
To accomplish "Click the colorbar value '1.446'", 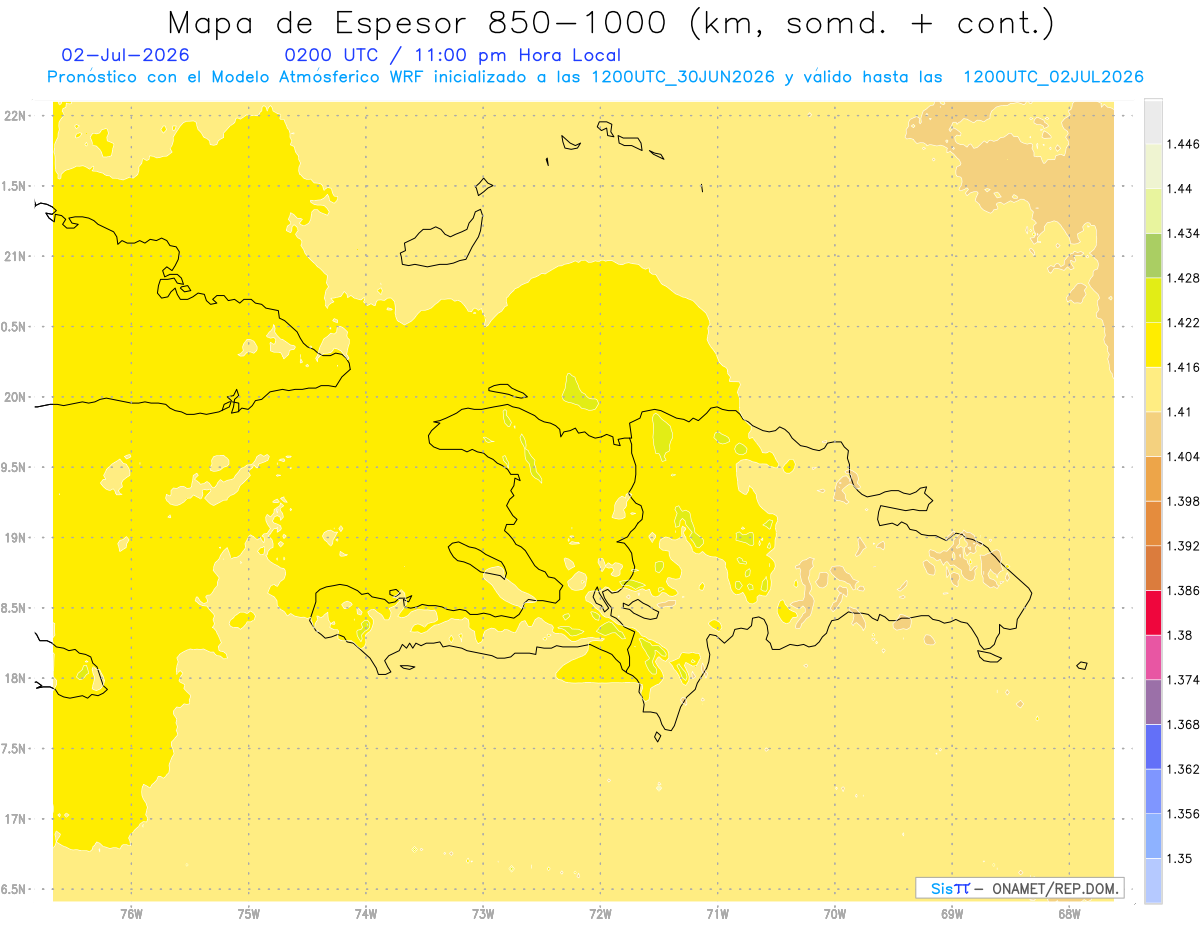I will pyautogui.click(x=1183, y=145).
